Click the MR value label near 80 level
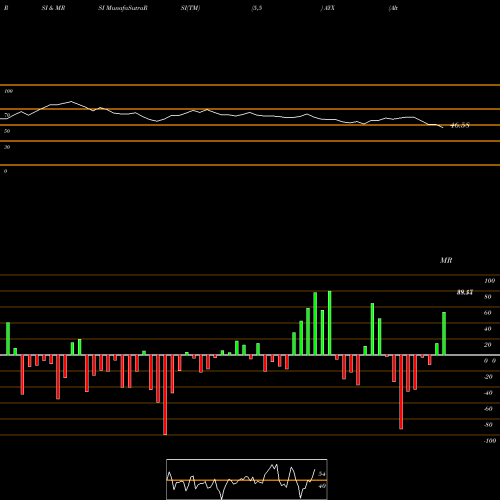This screenshot has width=500, height=500. (x=465, y=293)
